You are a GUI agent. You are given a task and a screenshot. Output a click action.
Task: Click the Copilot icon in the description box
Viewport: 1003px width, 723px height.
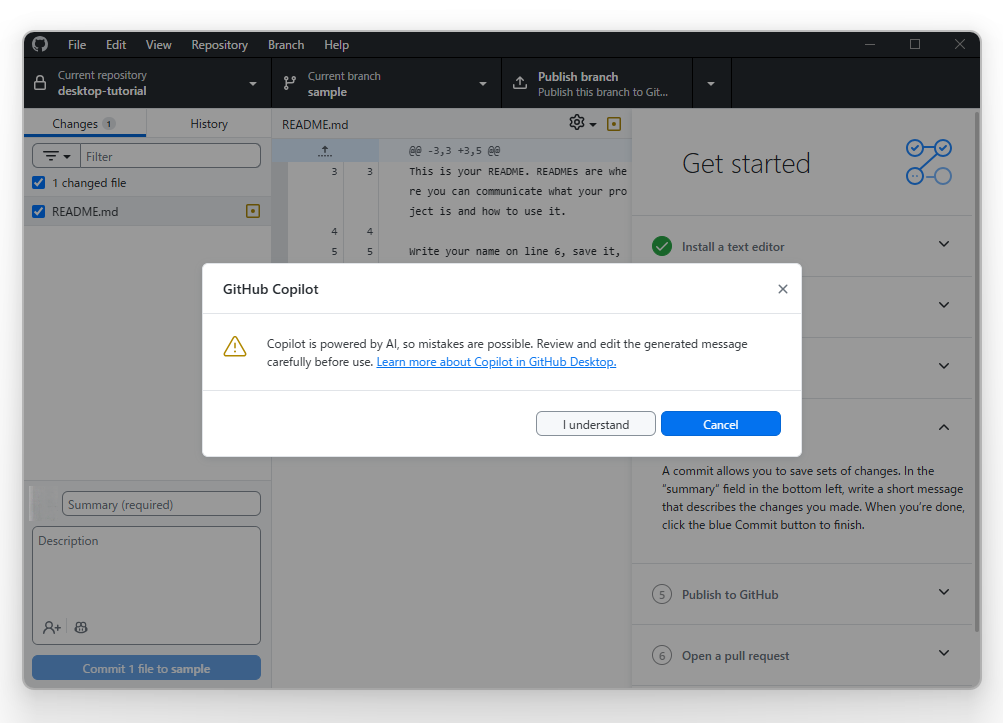click(80, 627)
